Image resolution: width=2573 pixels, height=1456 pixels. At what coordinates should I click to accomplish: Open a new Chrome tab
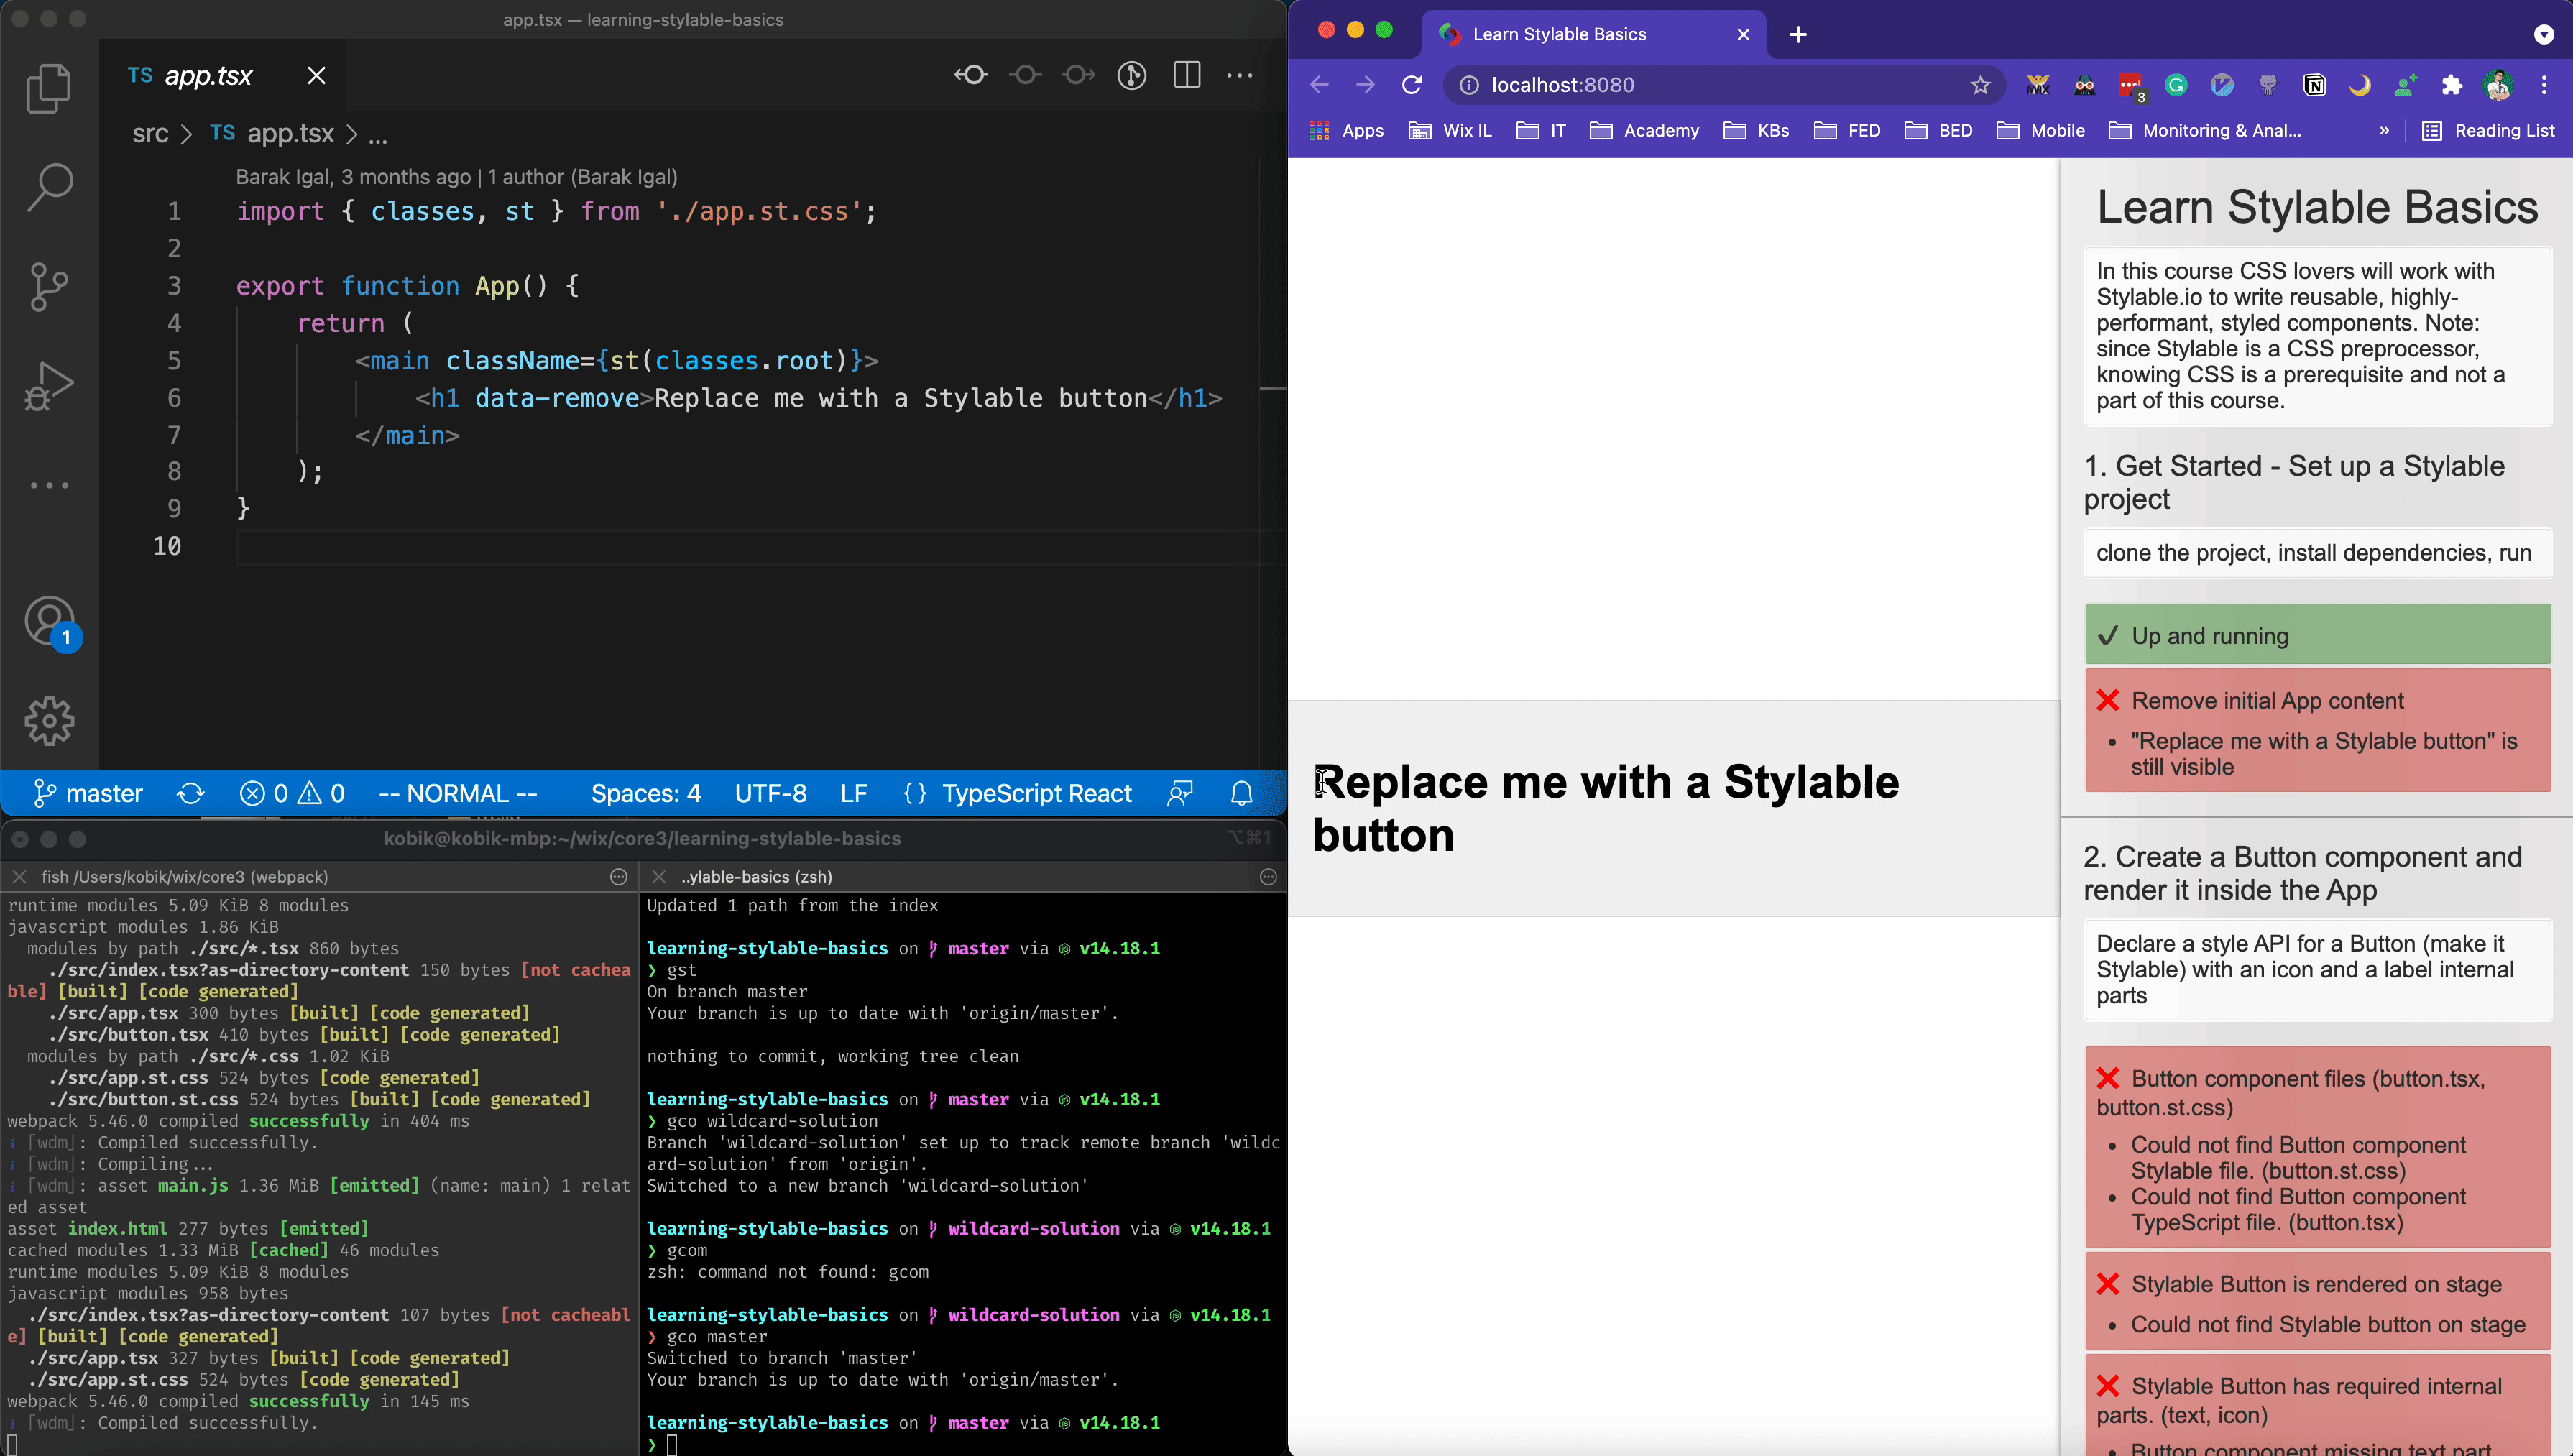(1798, 35)
